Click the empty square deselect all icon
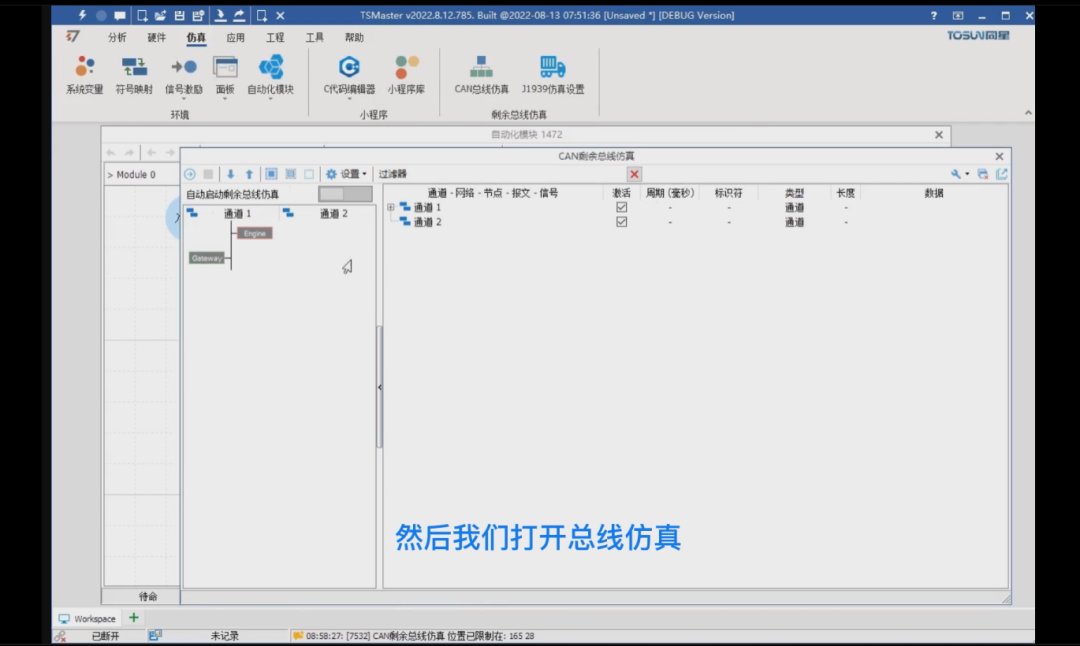Viewport: 1080px width, 646px height. [309, 174]
